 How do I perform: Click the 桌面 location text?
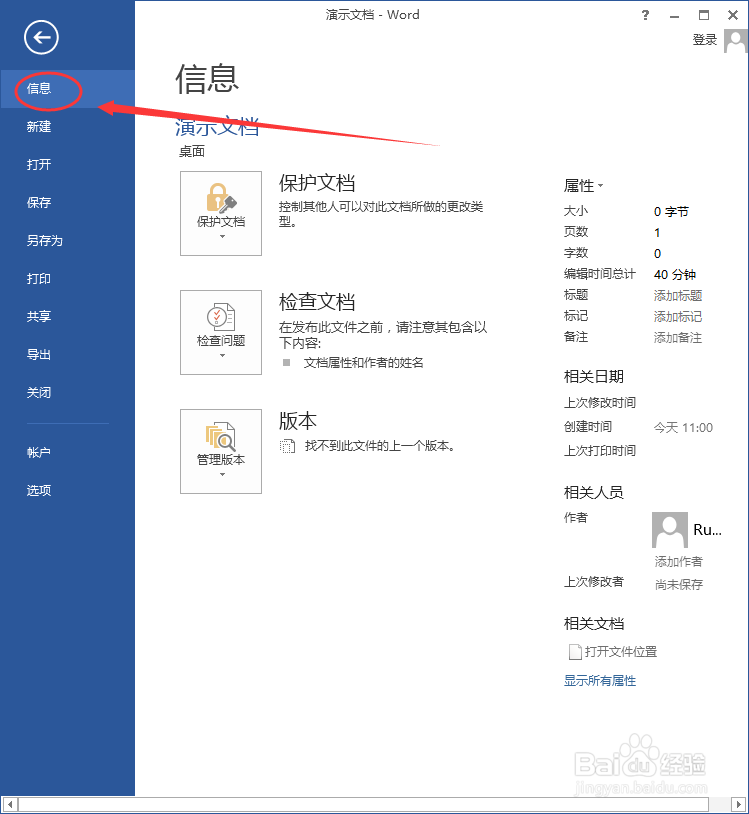[192, 152]
